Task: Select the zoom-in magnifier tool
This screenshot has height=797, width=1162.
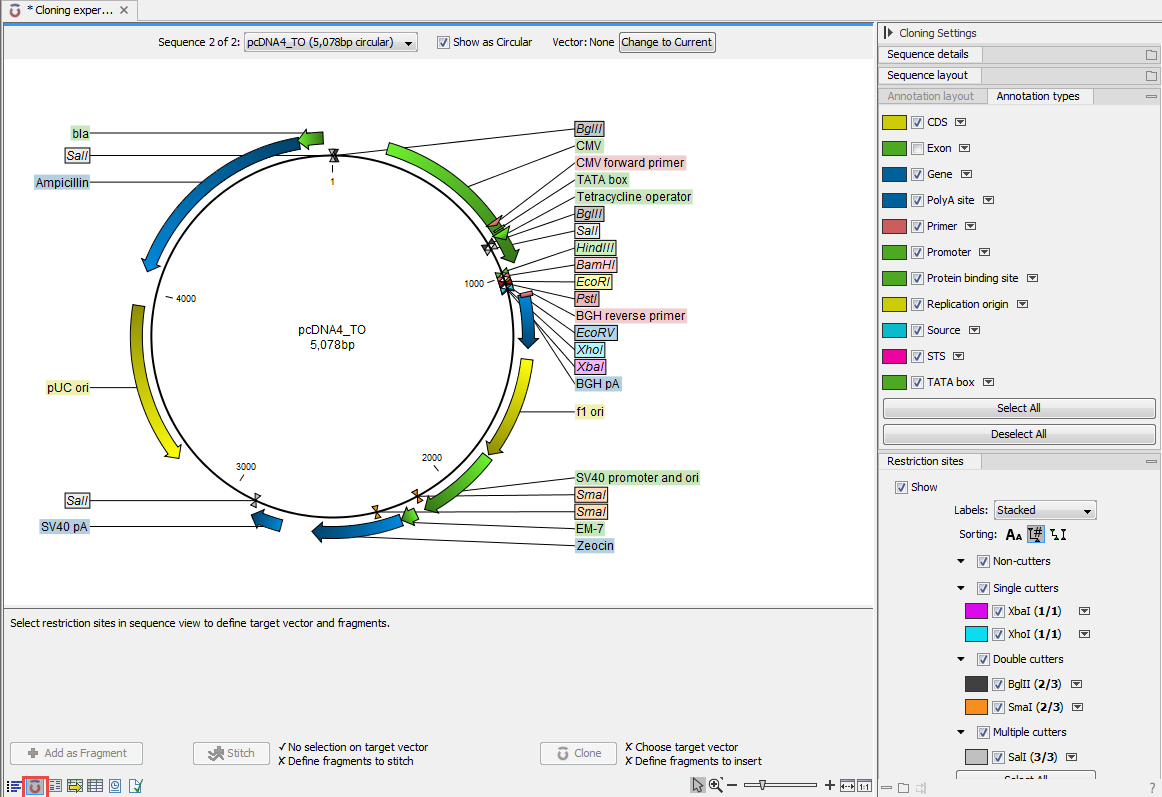Action: pyautogui.click(x=715, y=786)
